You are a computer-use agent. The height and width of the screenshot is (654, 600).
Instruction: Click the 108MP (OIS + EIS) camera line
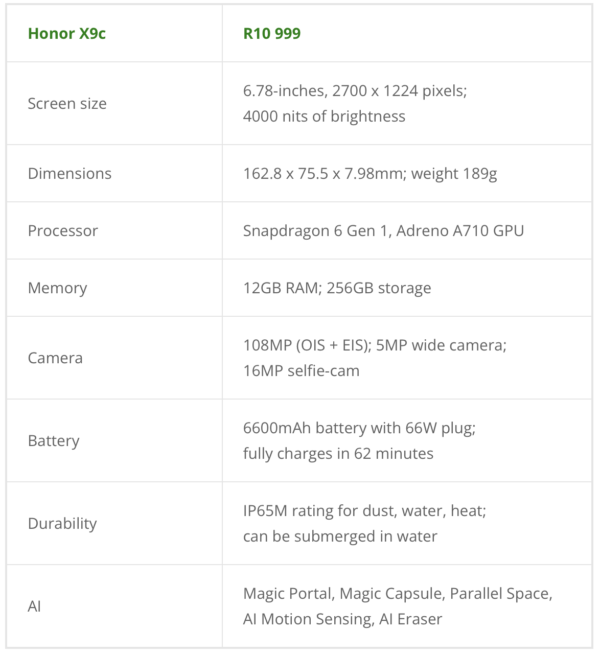[375, 345]
